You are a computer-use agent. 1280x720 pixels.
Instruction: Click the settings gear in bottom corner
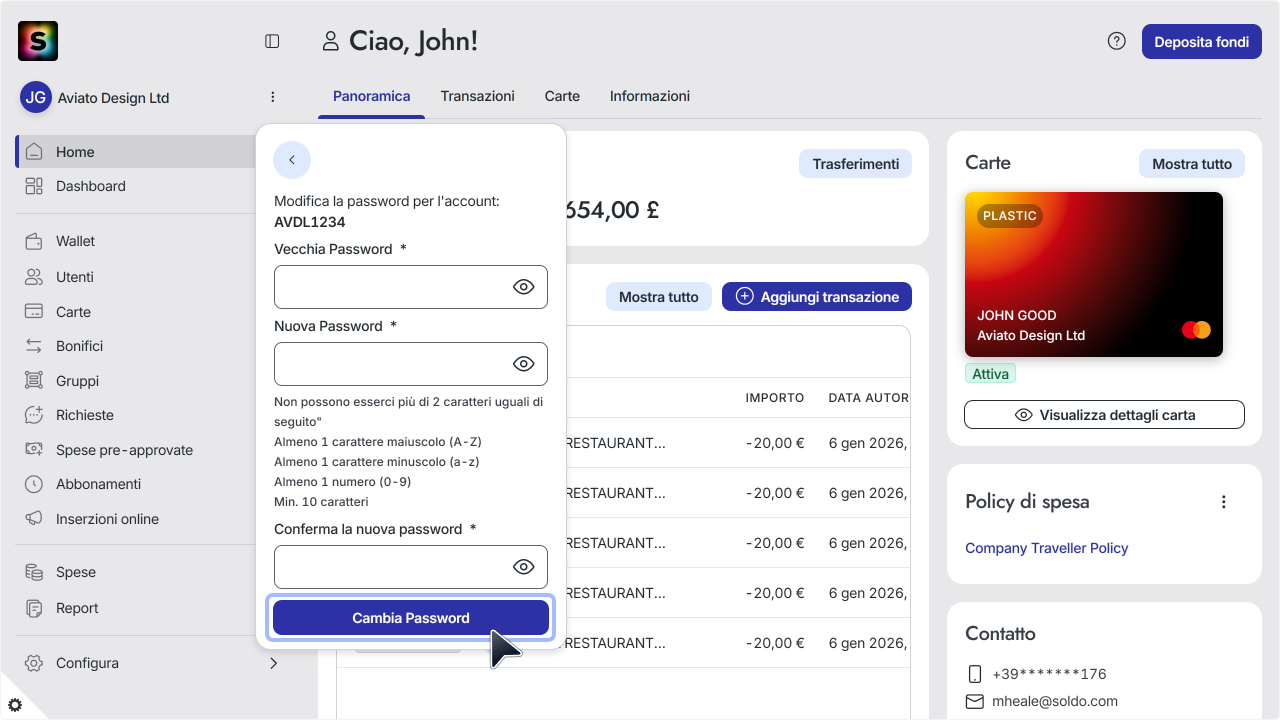[x=14, y=705]
